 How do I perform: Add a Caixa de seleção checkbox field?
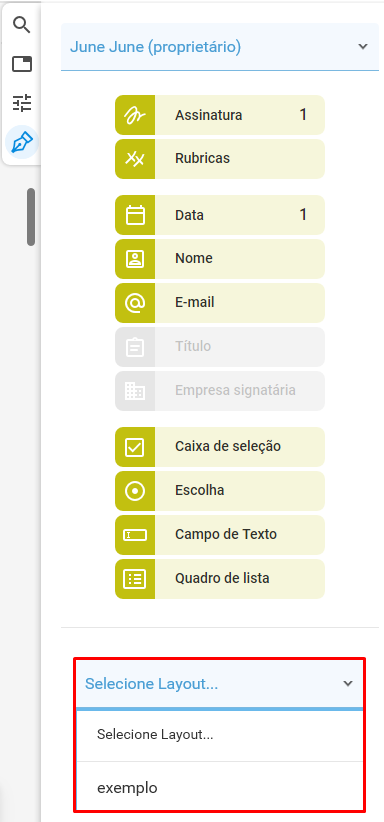pyautogui.click(x=220, y=447)
